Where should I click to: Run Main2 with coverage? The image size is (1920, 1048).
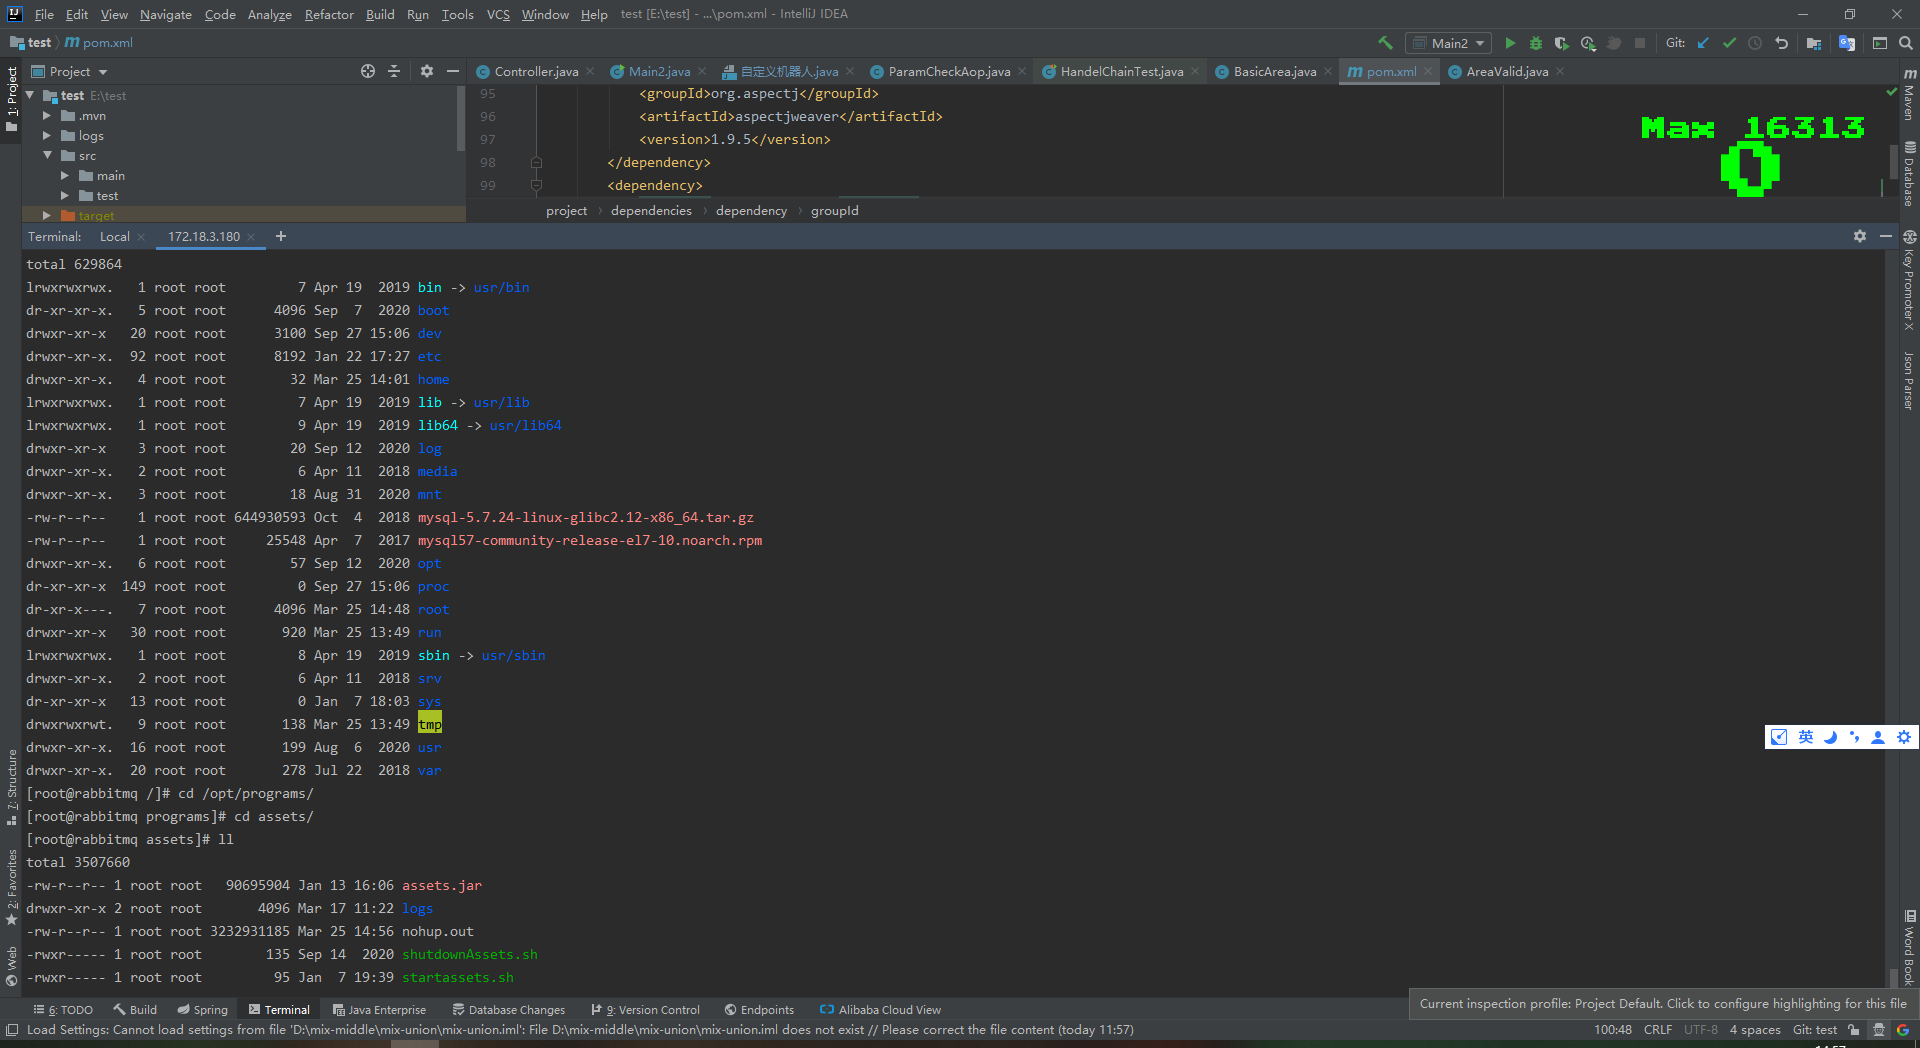pos(1561,43)
